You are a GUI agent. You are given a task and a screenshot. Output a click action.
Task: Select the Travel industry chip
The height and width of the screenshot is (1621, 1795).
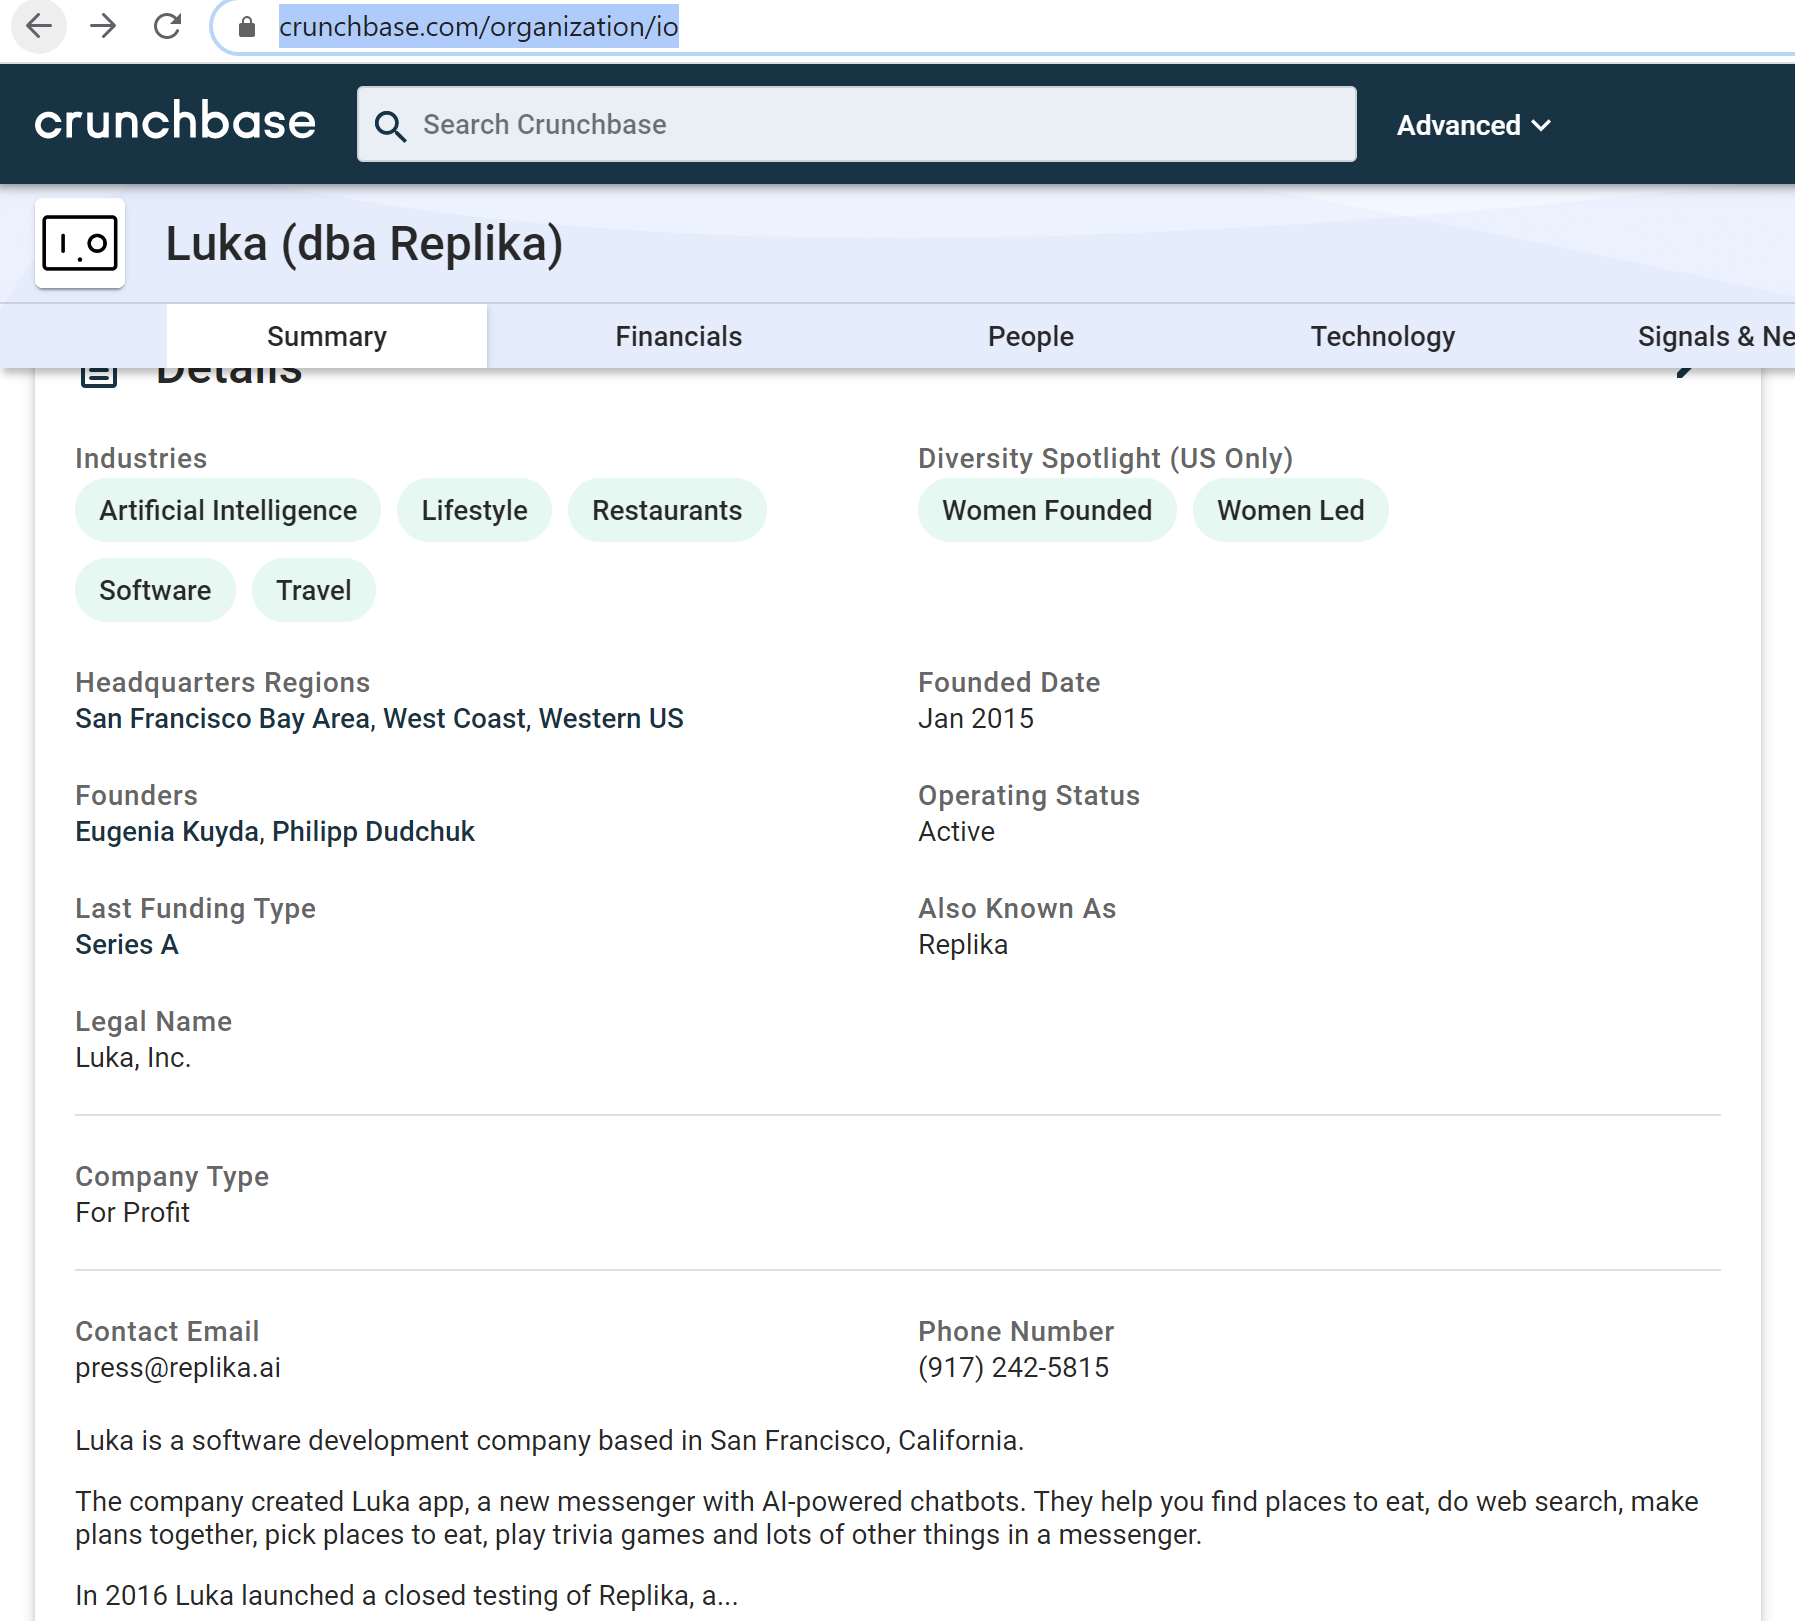click(x=314, y=590)
